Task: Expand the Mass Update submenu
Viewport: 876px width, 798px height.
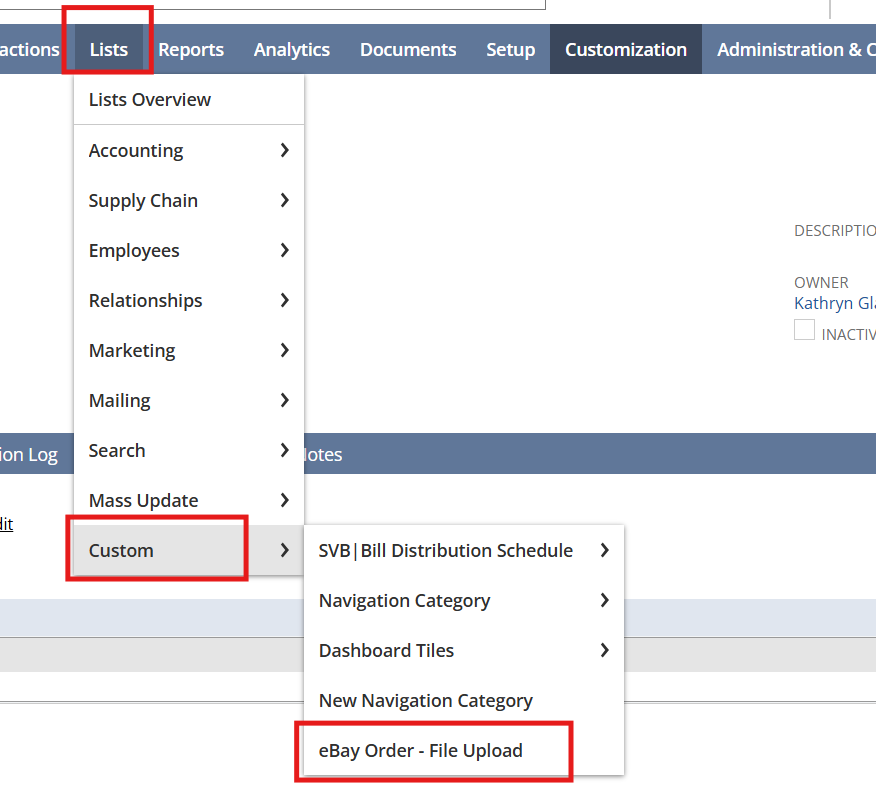Action: [188, 500]
